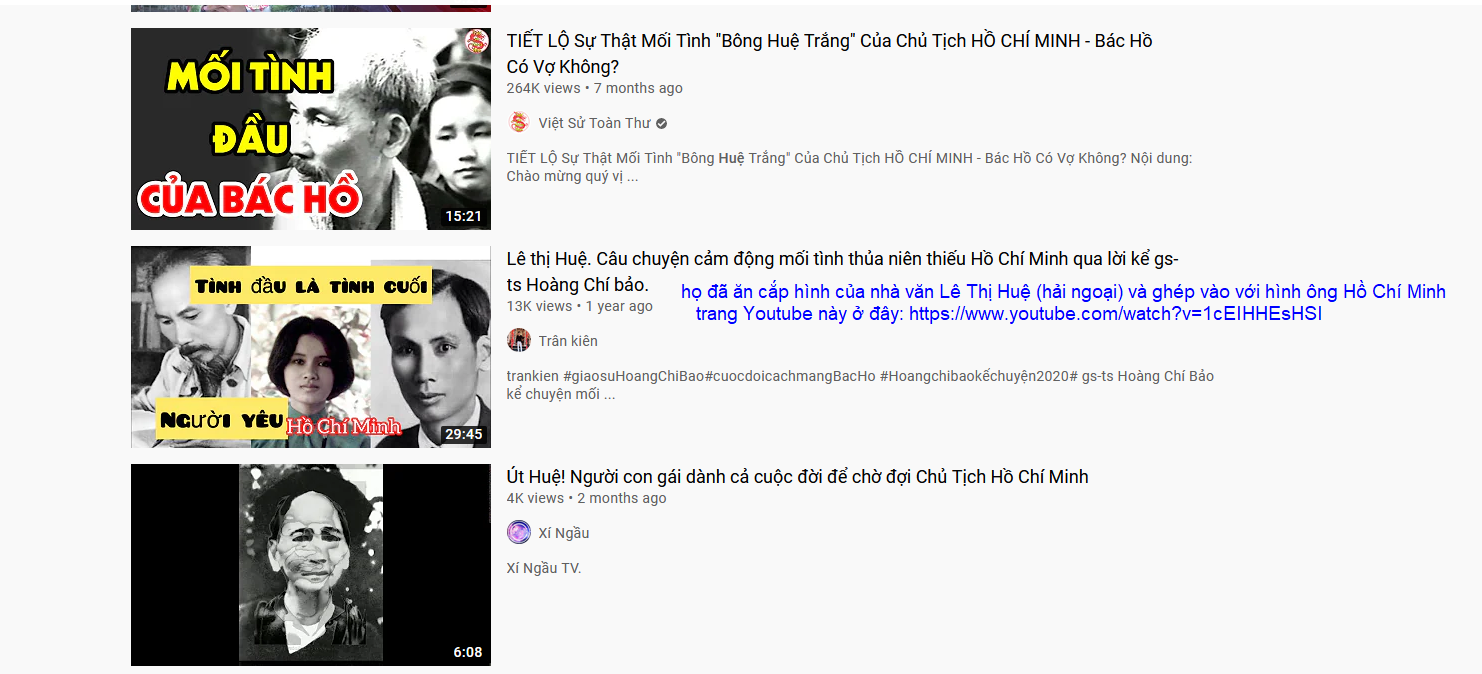Click the "Xí Ngầu TV." description text
The width and height of the screenshot is (1482, 674).
tap(544, 568)
